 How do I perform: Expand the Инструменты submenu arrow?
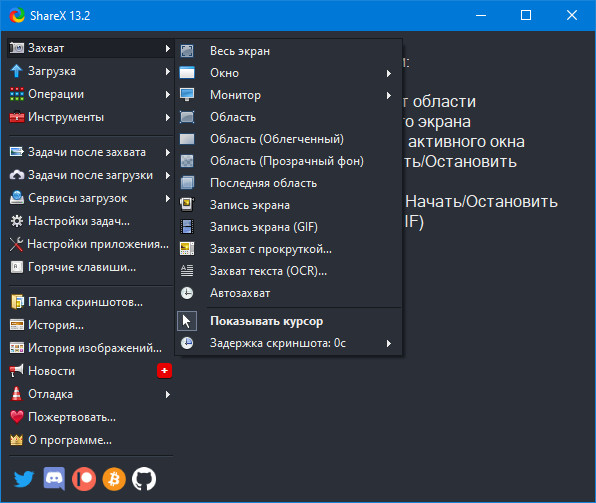tap(167, 117)
